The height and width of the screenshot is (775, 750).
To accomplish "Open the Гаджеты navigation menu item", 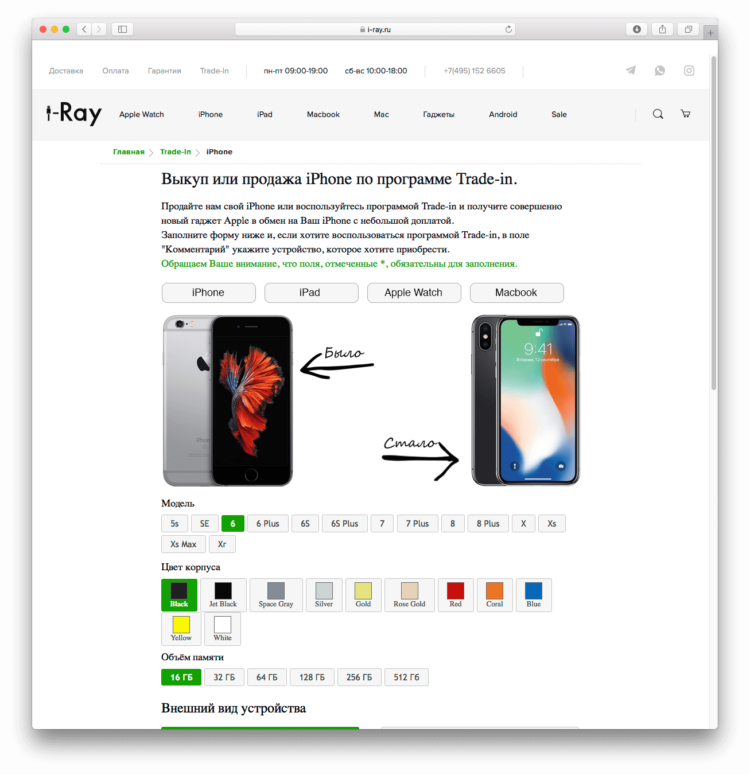I will coord(439,114).
